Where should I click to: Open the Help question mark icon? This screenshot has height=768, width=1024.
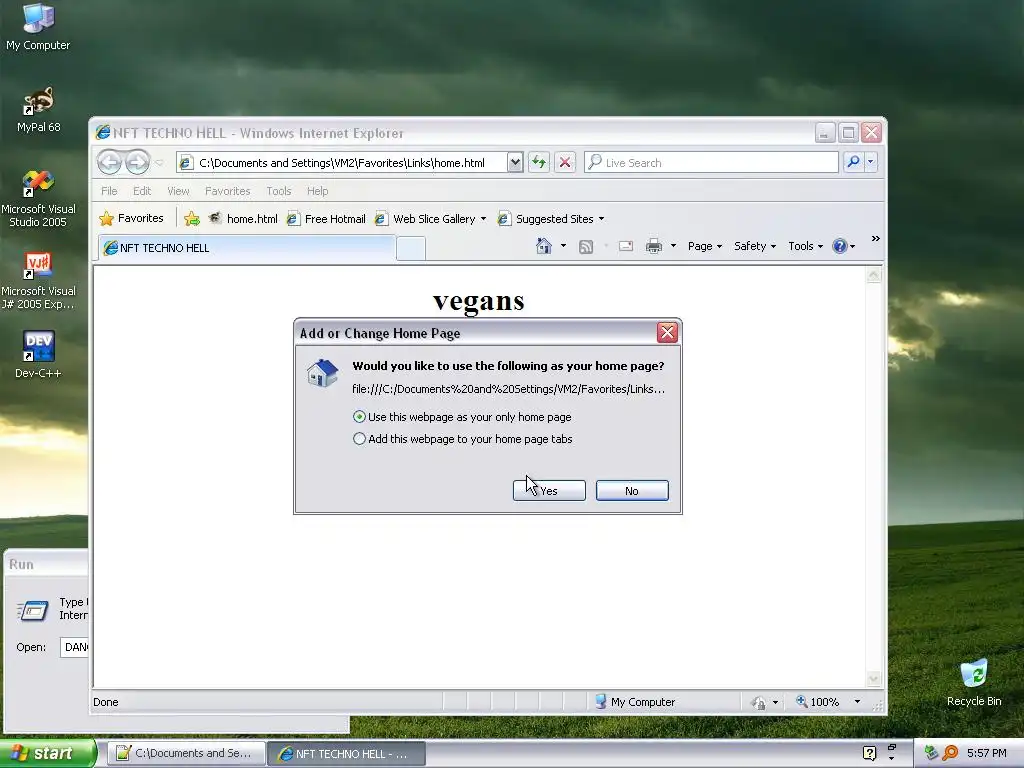point(839,246)
